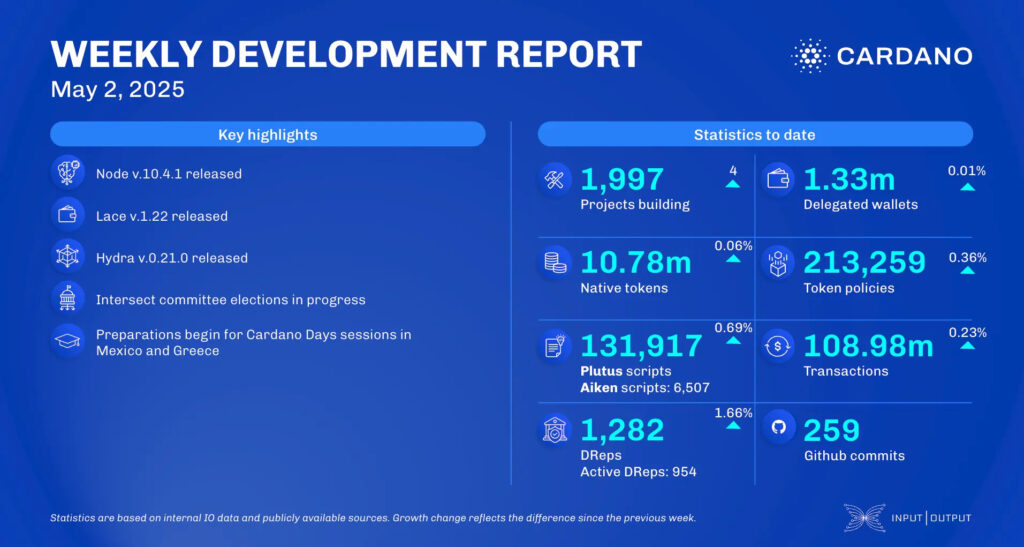Click the 259 commits figure

832,430
